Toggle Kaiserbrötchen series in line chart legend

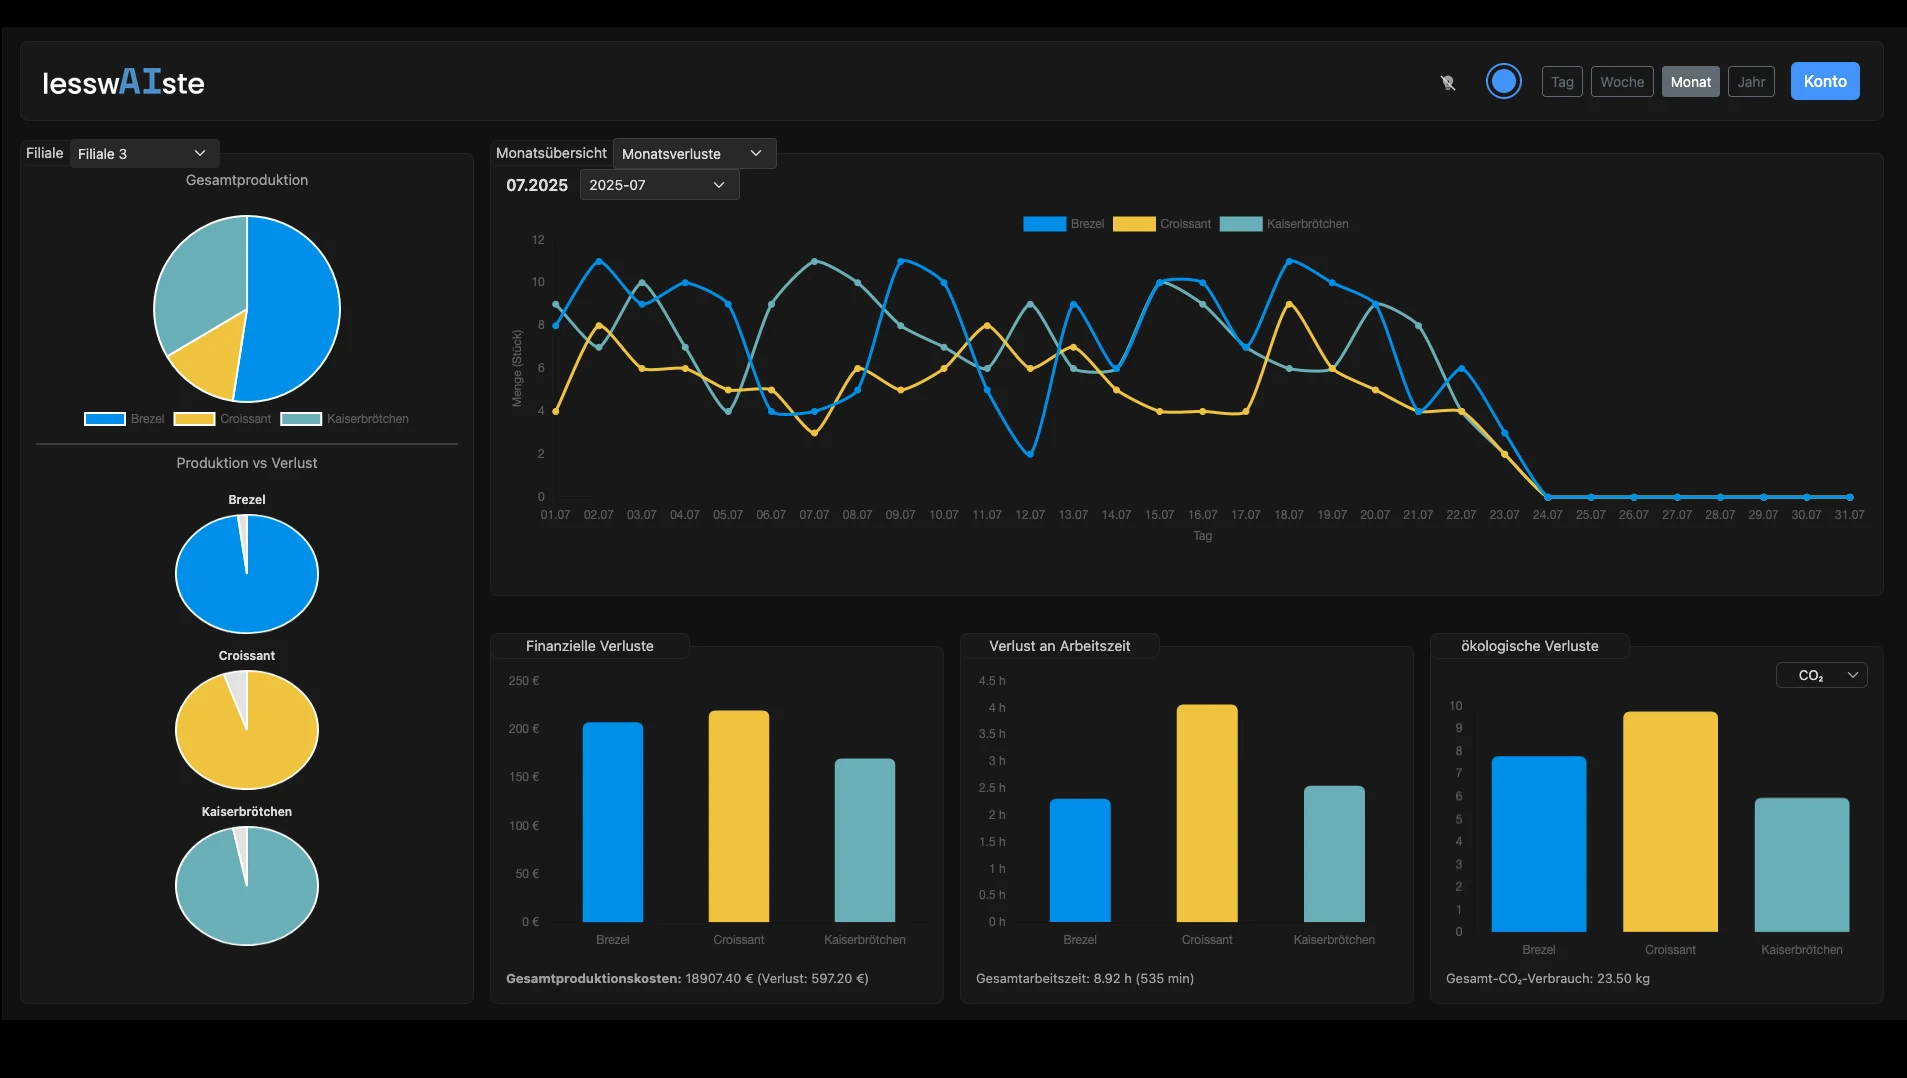(x=1284, y=224)
